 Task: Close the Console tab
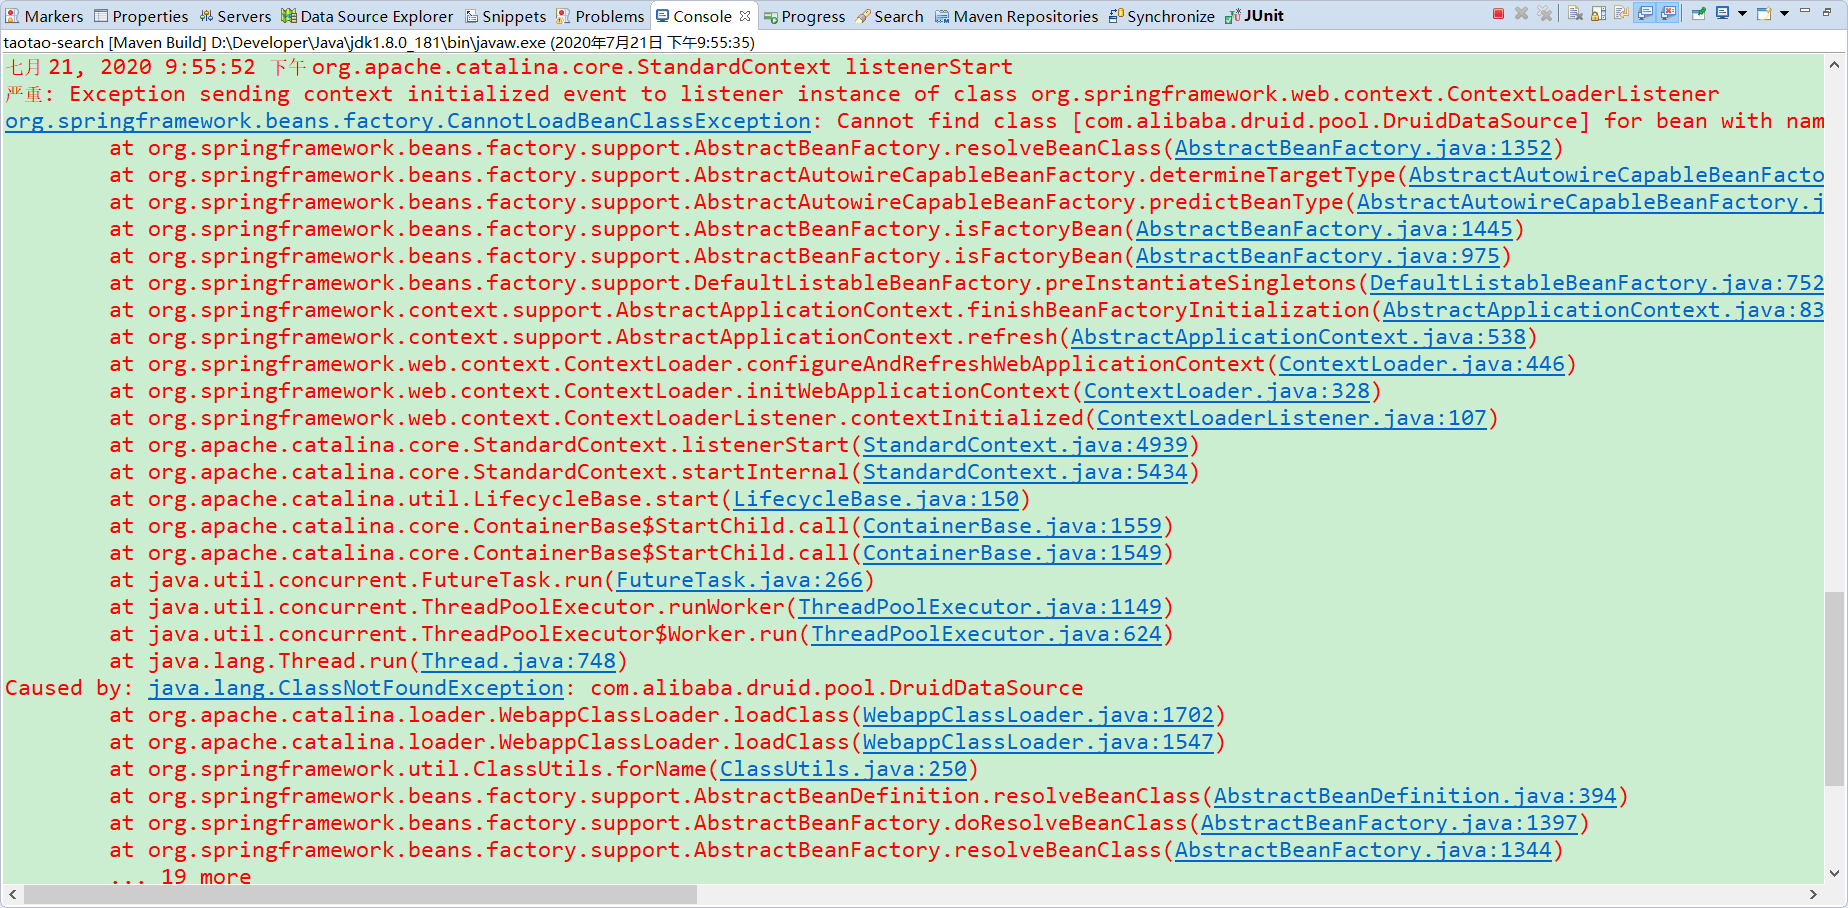coord(745,16)
